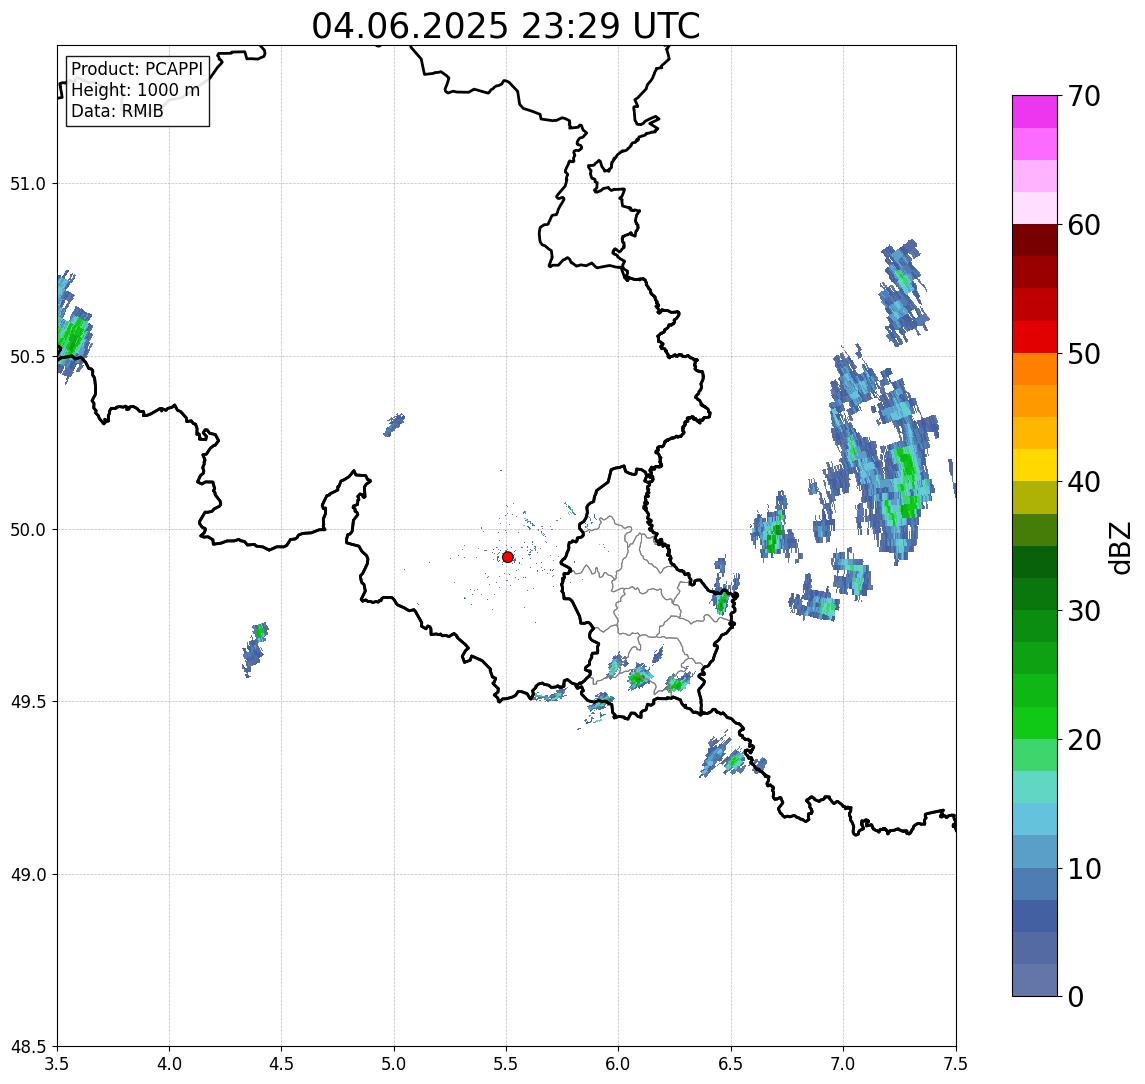Click the small echo near 4.4°E, 49.7°N
Screen dimensions: 1145x1084
256,649
